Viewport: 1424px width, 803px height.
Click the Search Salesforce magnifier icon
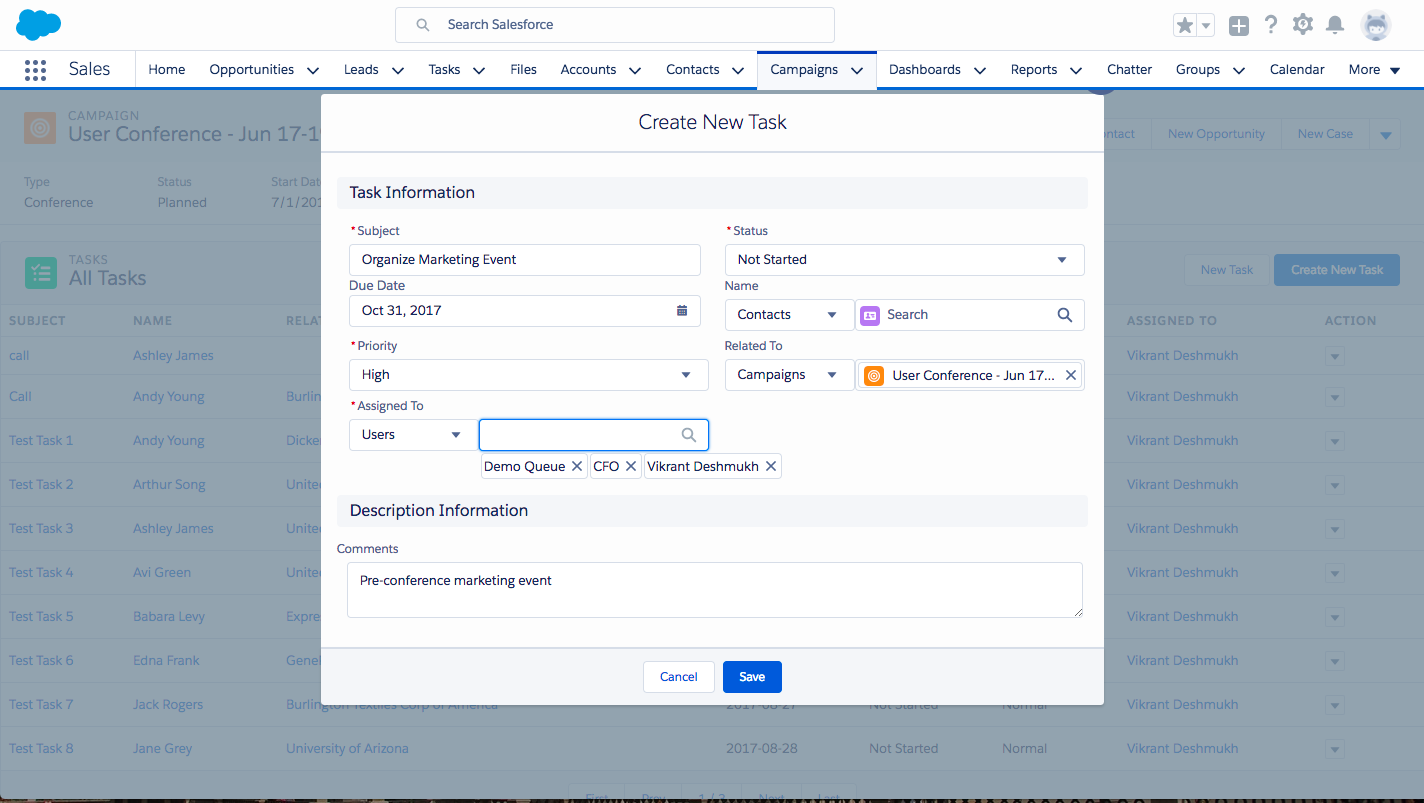tap(421, 24)
